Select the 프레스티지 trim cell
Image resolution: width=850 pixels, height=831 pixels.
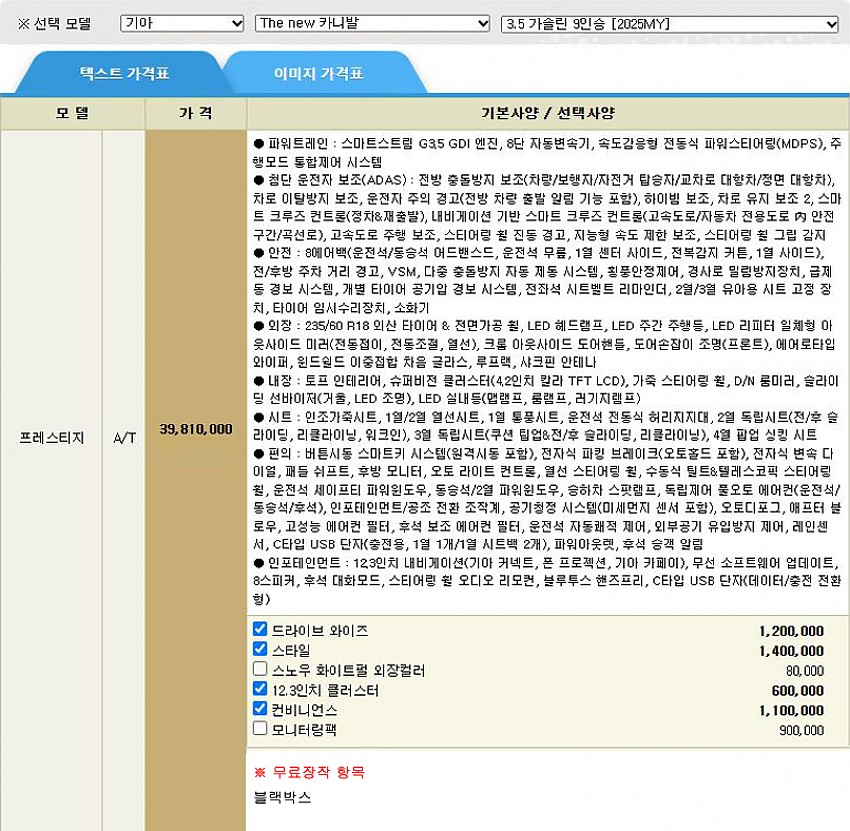(x=52, y=438)
